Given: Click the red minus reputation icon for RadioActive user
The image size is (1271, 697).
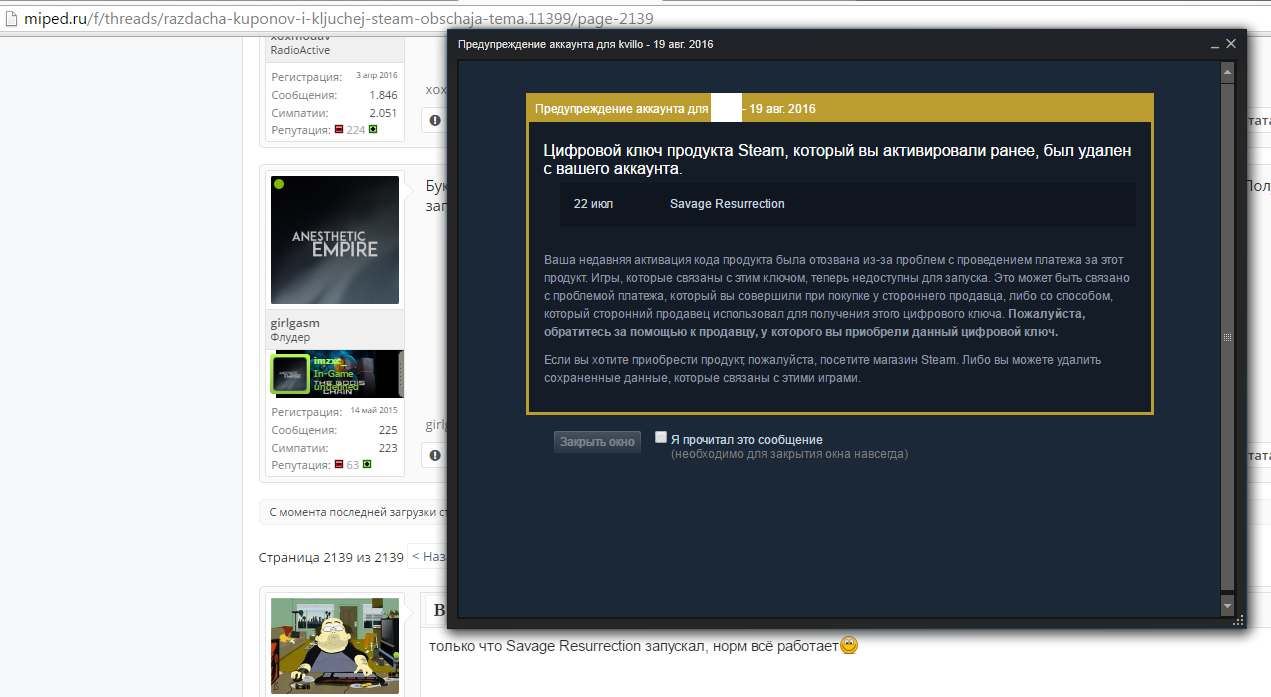Looking at the screenshot, I should 339,130.
